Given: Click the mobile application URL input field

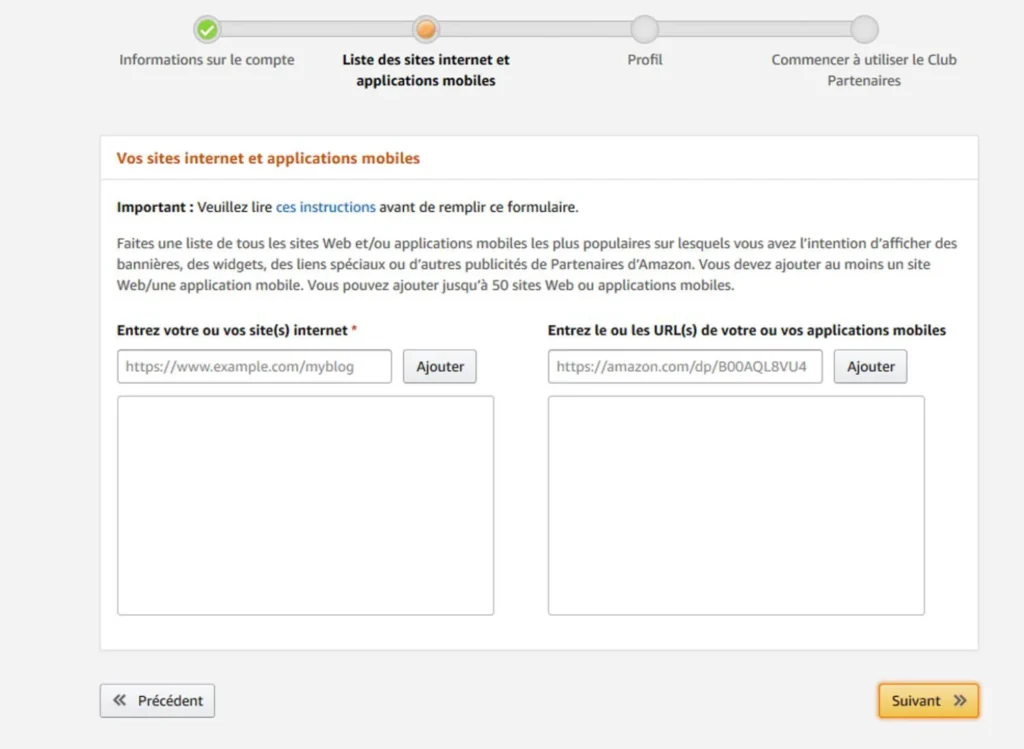Looking at the screenshot, I should pyautogui.click(x=684, y=366).
